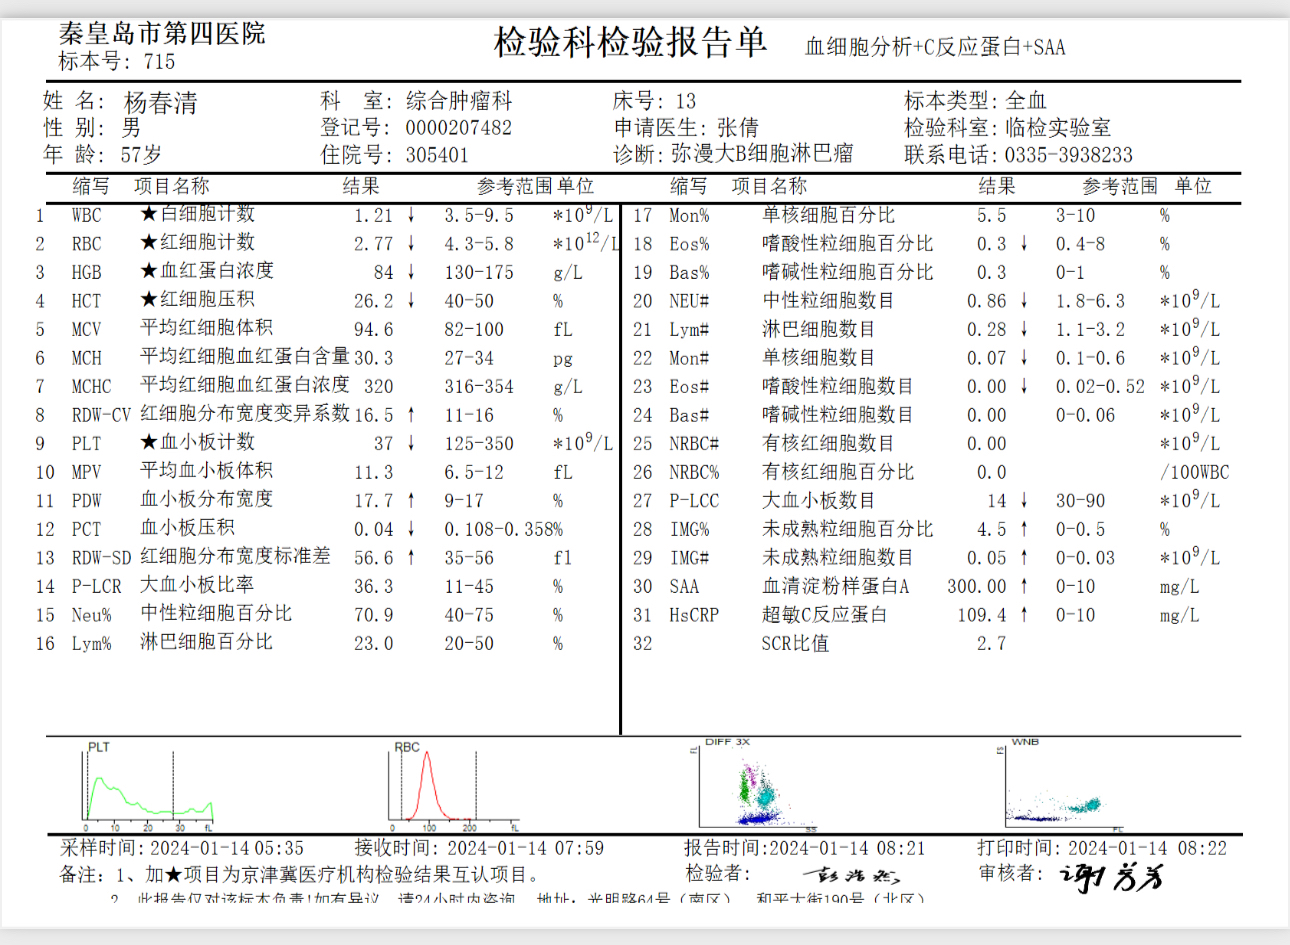1290x945 pixels.
Task: Click the low arrow beside WBC result
Action: click(411, 216)
